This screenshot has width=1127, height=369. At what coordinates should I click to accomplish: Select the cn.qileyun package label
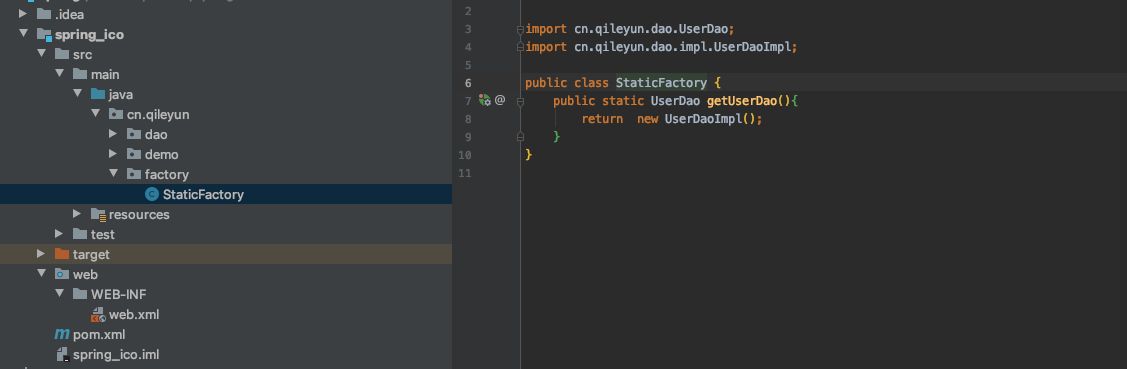(158, 114)
